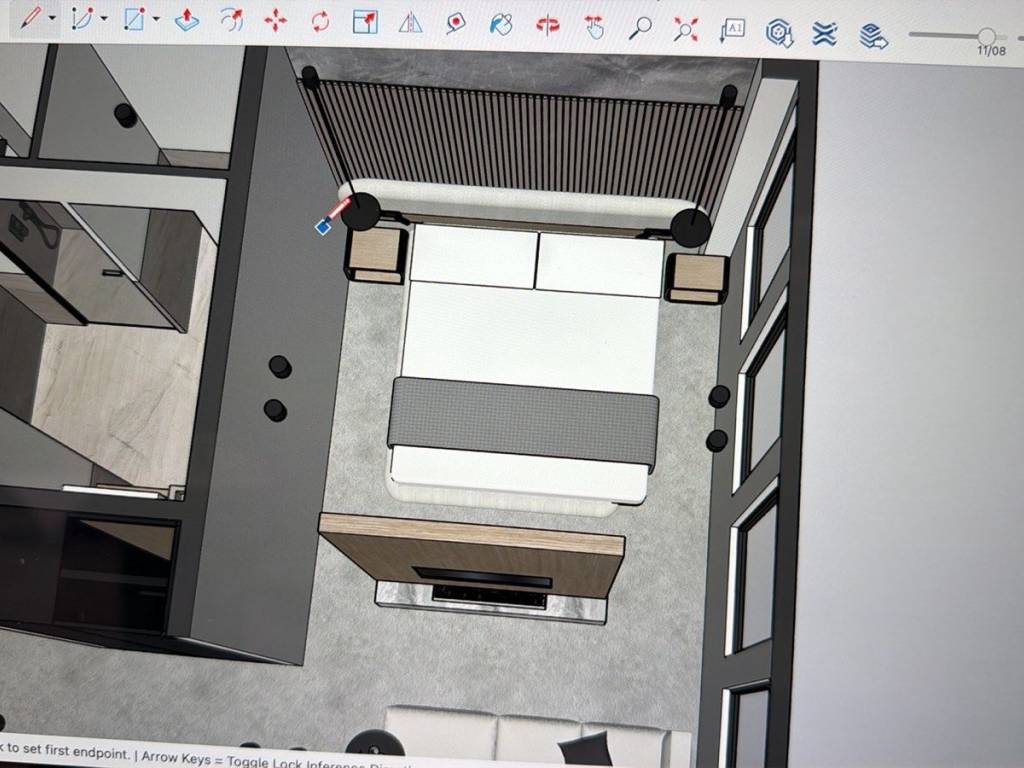
Task: Select the Scale tool
Action: tap(366, 21)
